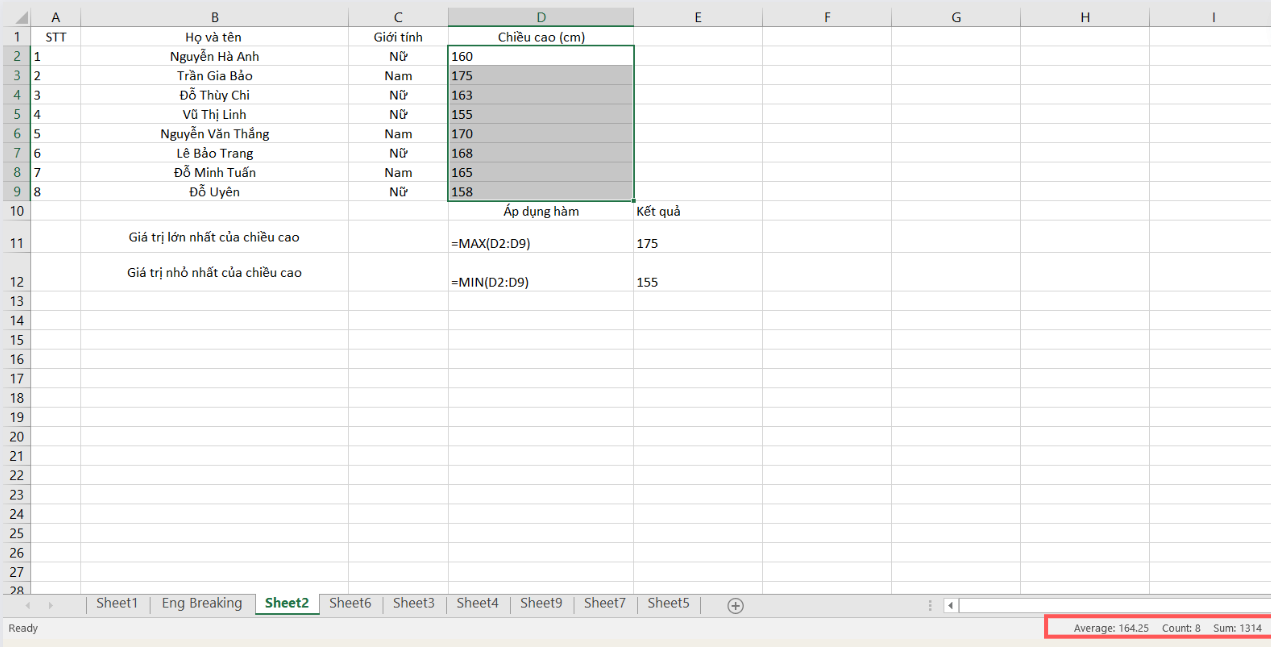Image resolution: width=1271 pixels, height=647 pixels.
Task: Switch to Sheet1 tab
Action: 117,603
